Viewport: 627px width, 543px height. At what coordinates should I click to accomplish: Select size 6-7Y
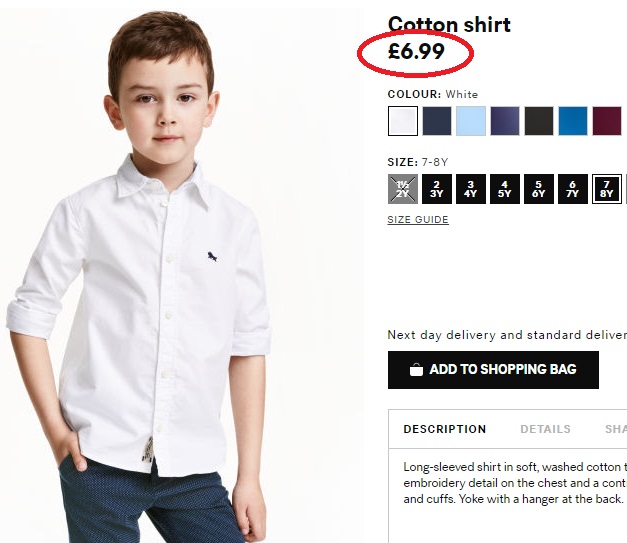point(573,189)
